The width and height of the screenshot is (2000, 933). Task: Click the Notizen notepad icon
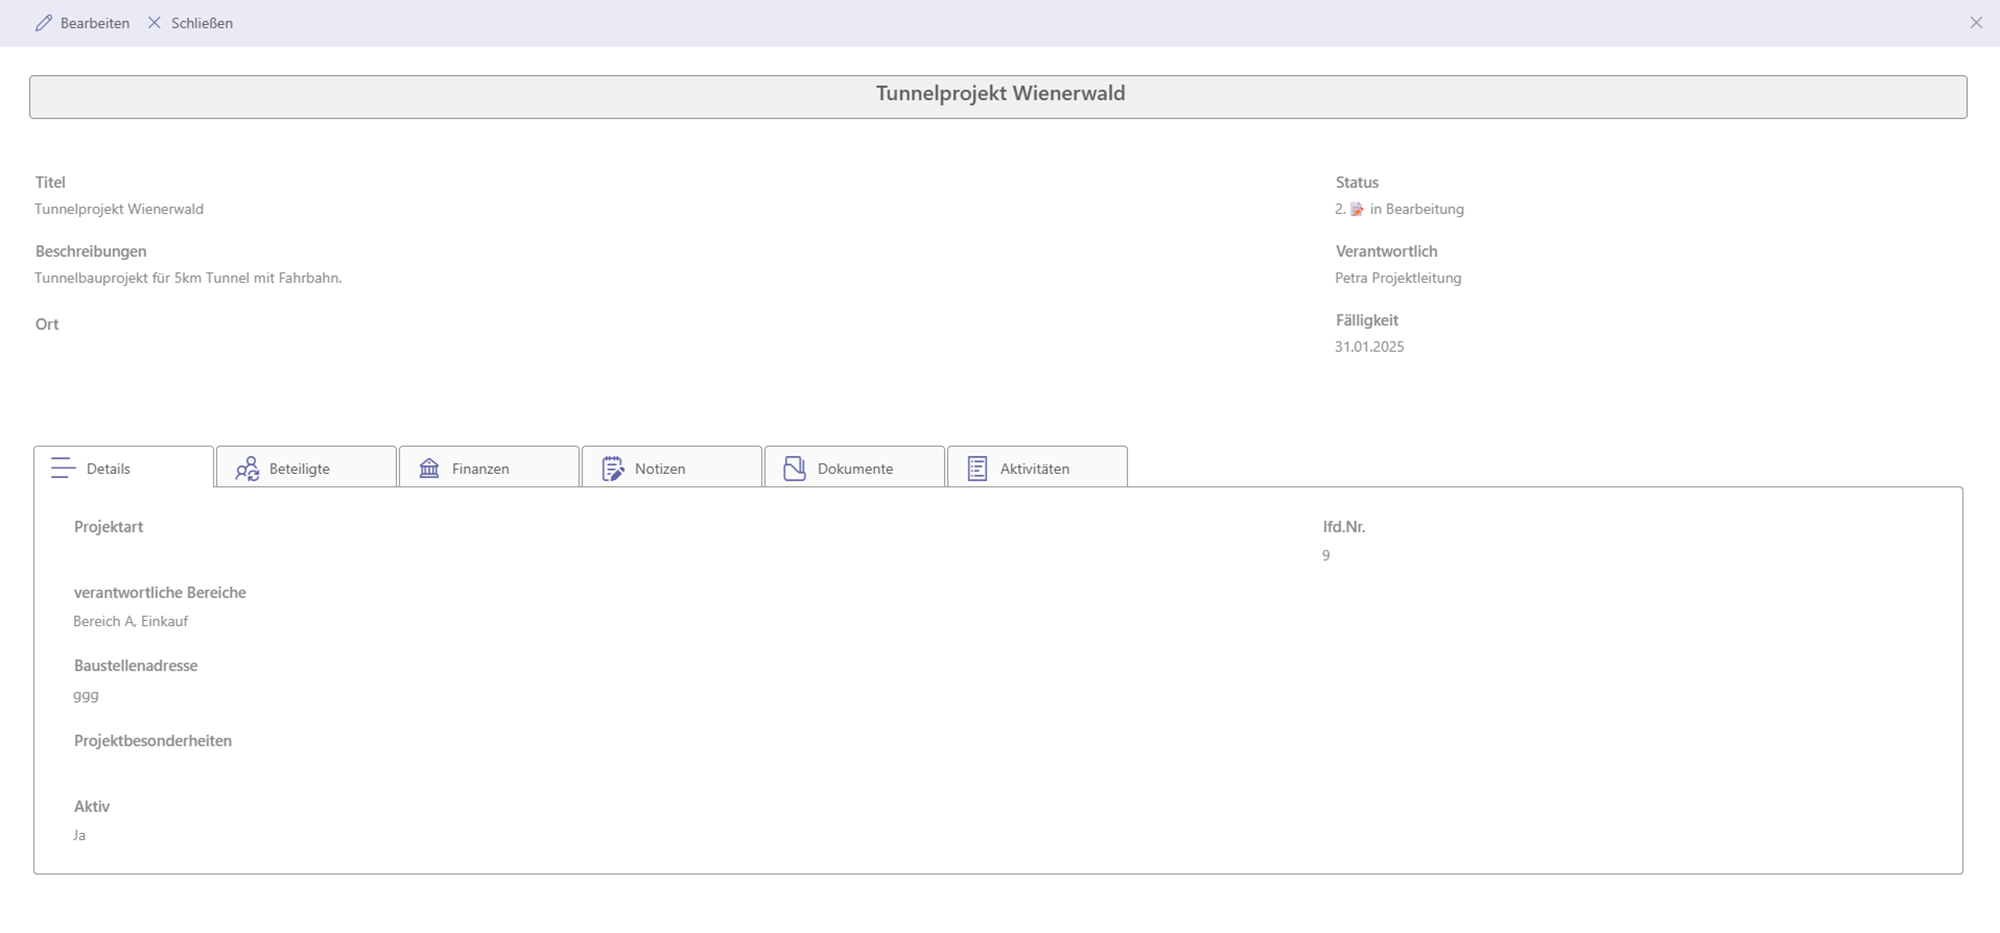pyautogui.click(x=612, y=468)
